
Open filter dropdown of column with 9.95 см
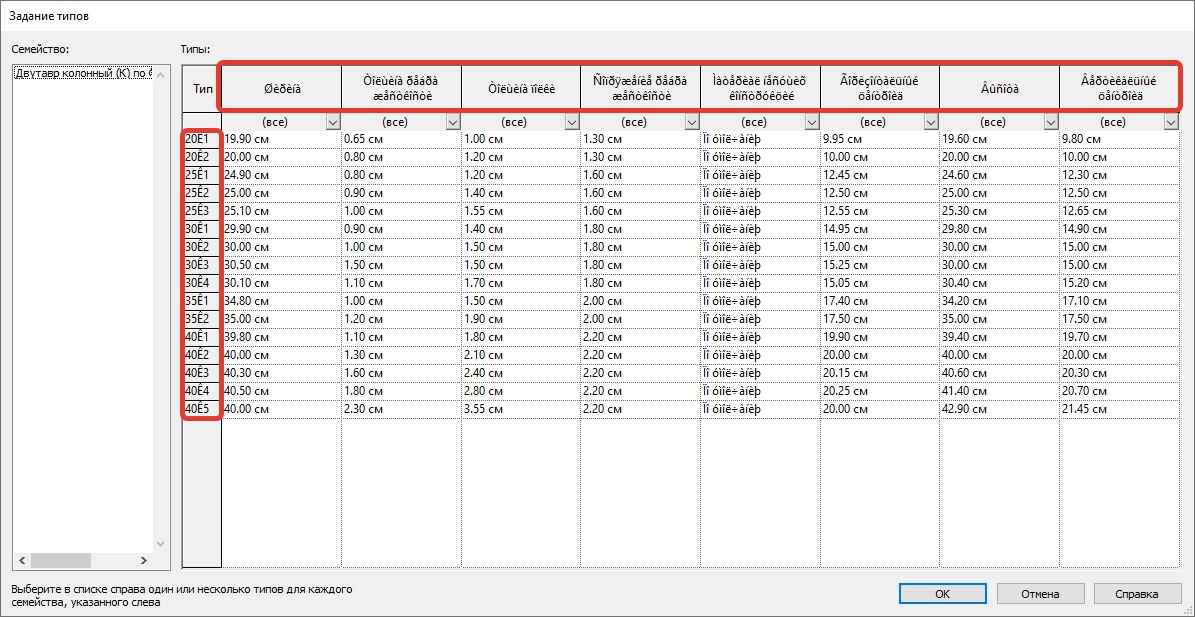pyautogui.click(x=931, y=122)
